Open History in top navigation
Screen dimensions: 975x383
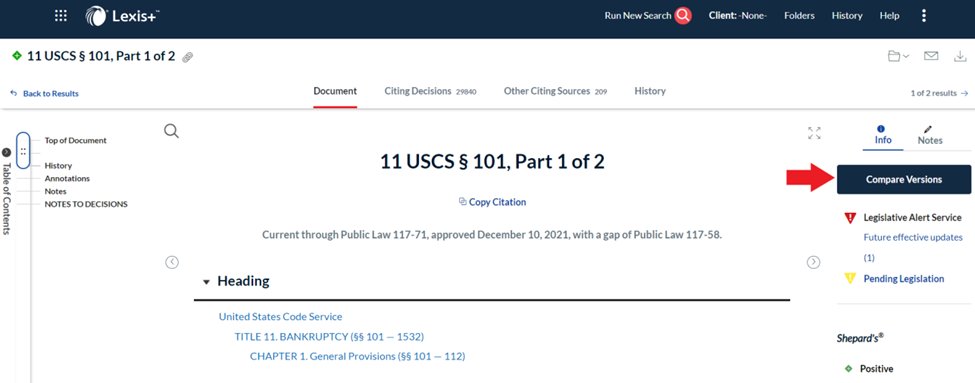847,16
